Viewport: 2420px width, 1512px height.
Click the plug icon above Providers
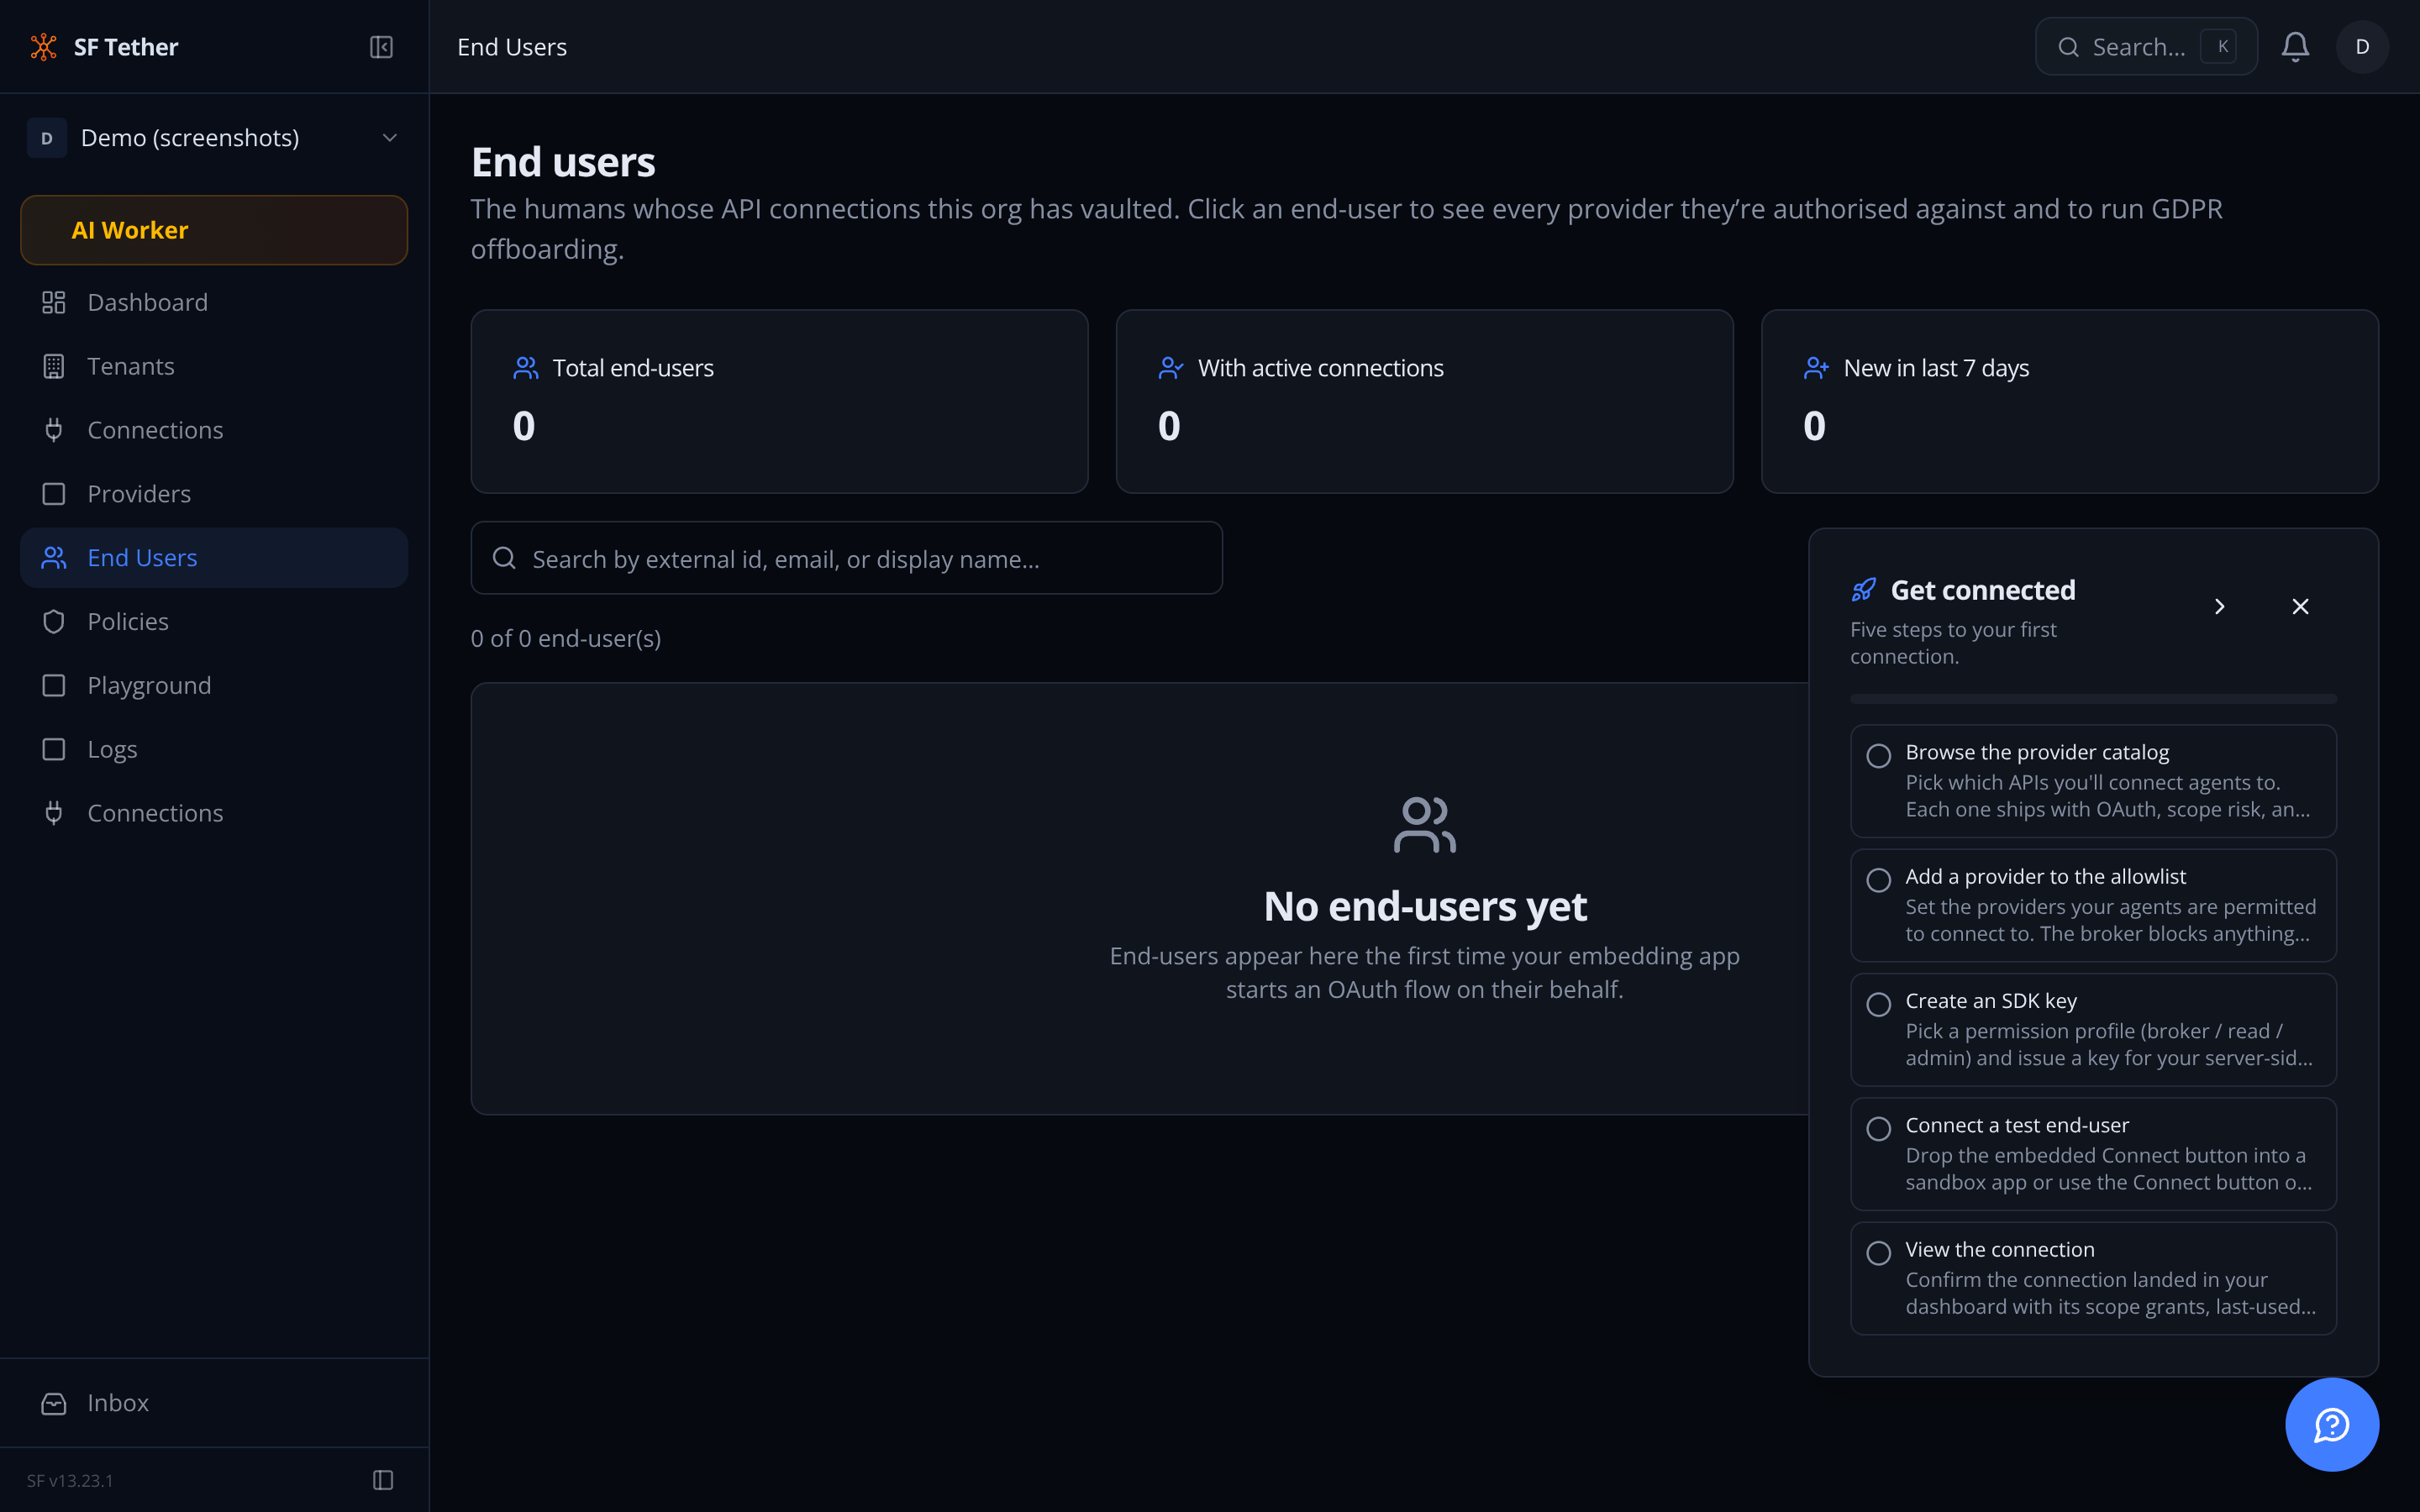click(x=54, y=430)
